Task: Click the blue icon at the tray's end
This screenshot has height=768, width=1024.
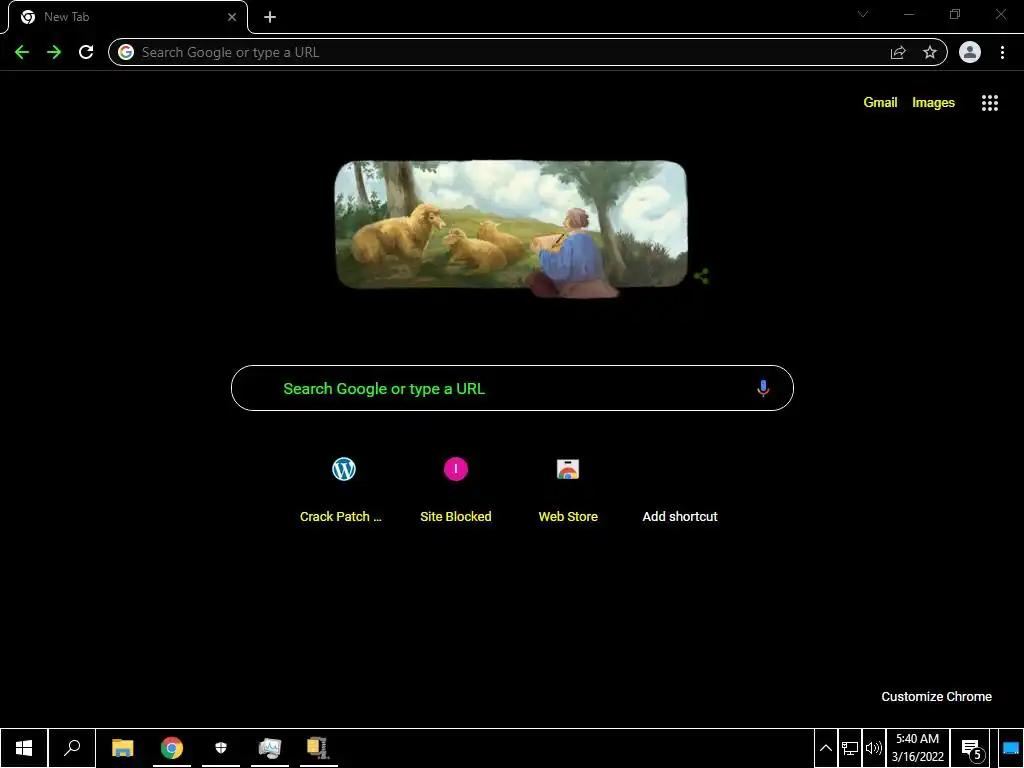Action: pos(1011,748)
